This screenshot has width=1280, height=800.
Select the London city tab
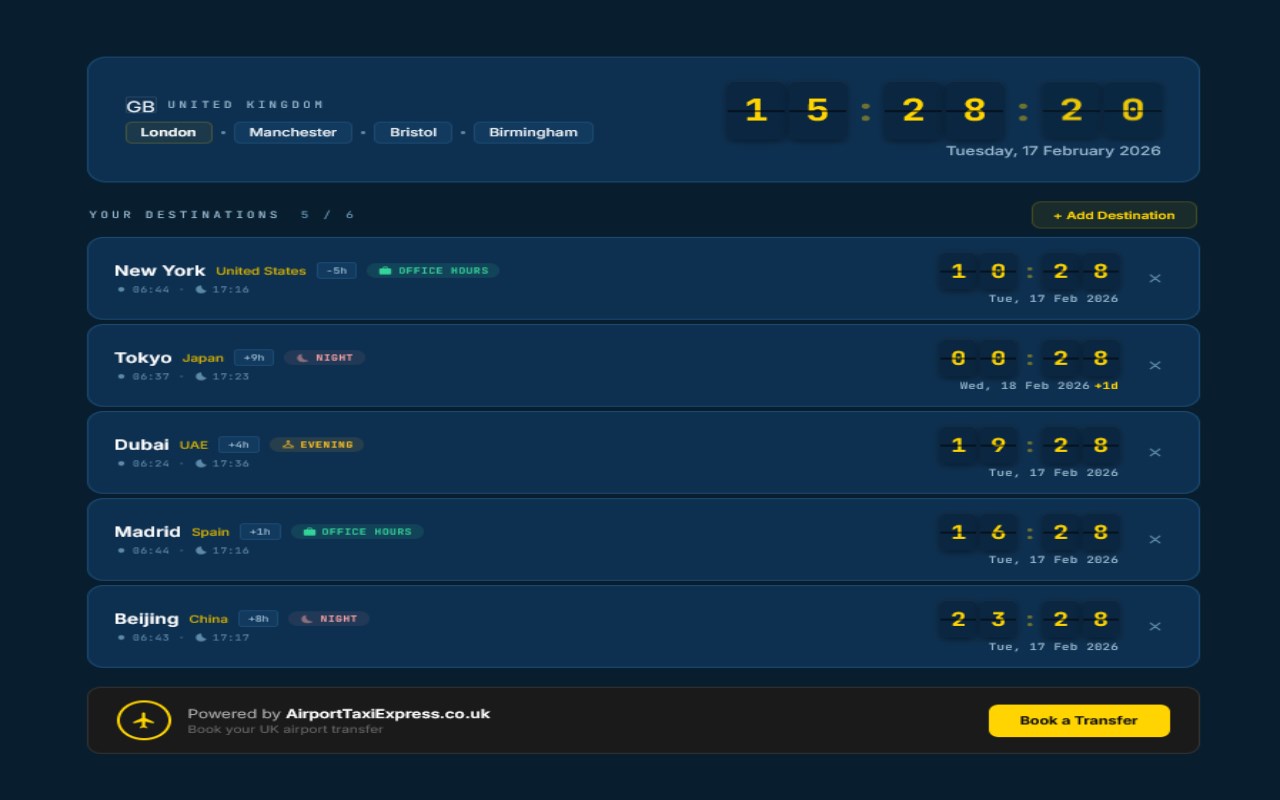(x=169, y=132)
